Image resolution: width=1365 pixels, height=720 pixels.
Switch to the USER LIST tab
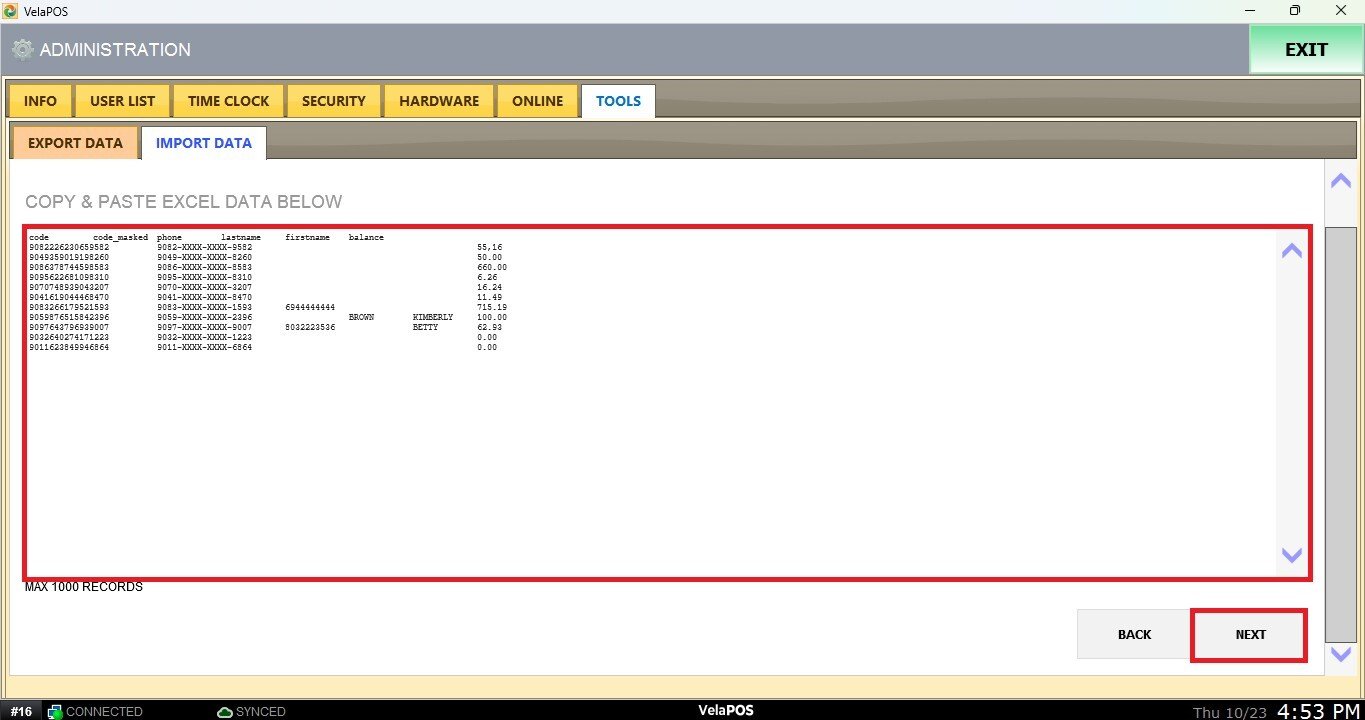pos(122,101)
